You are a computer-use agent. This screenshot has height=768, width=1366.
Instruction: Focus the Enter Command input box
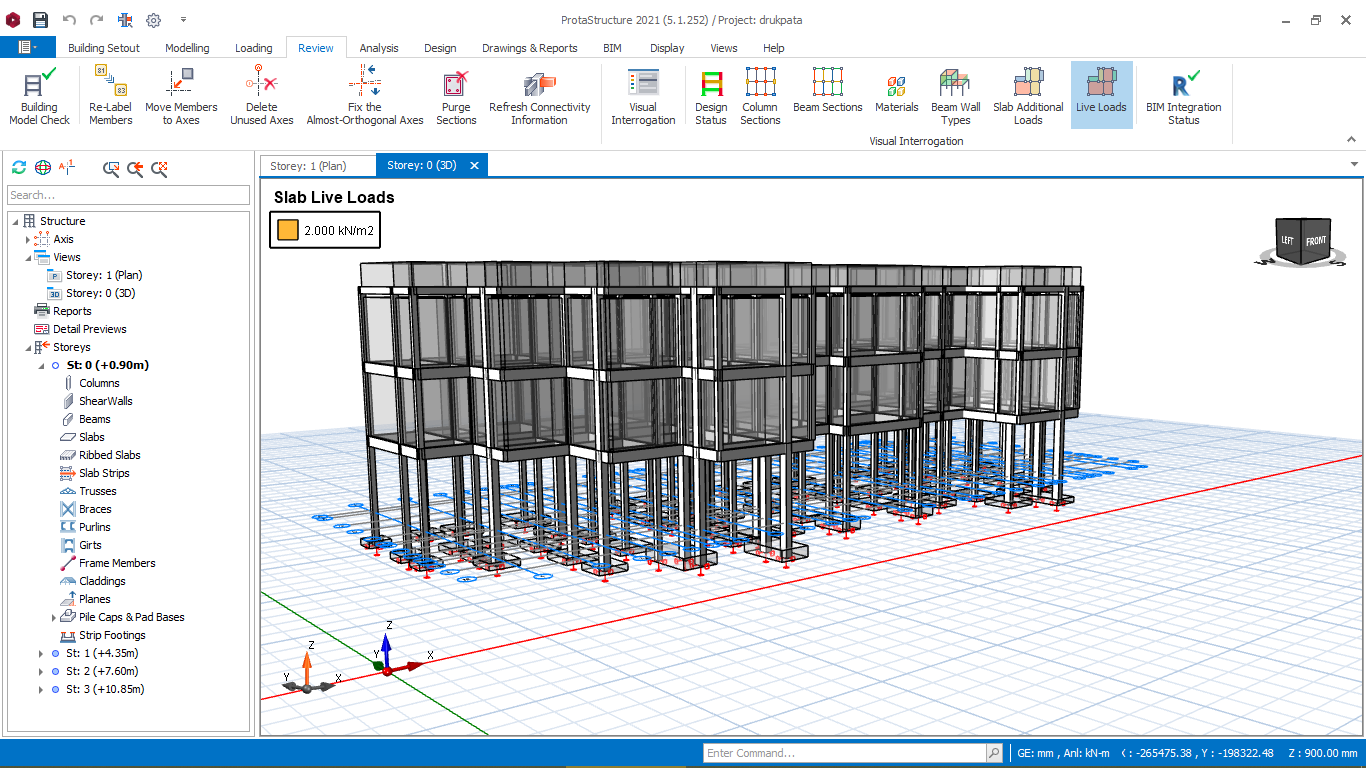(x=844, y=753)
